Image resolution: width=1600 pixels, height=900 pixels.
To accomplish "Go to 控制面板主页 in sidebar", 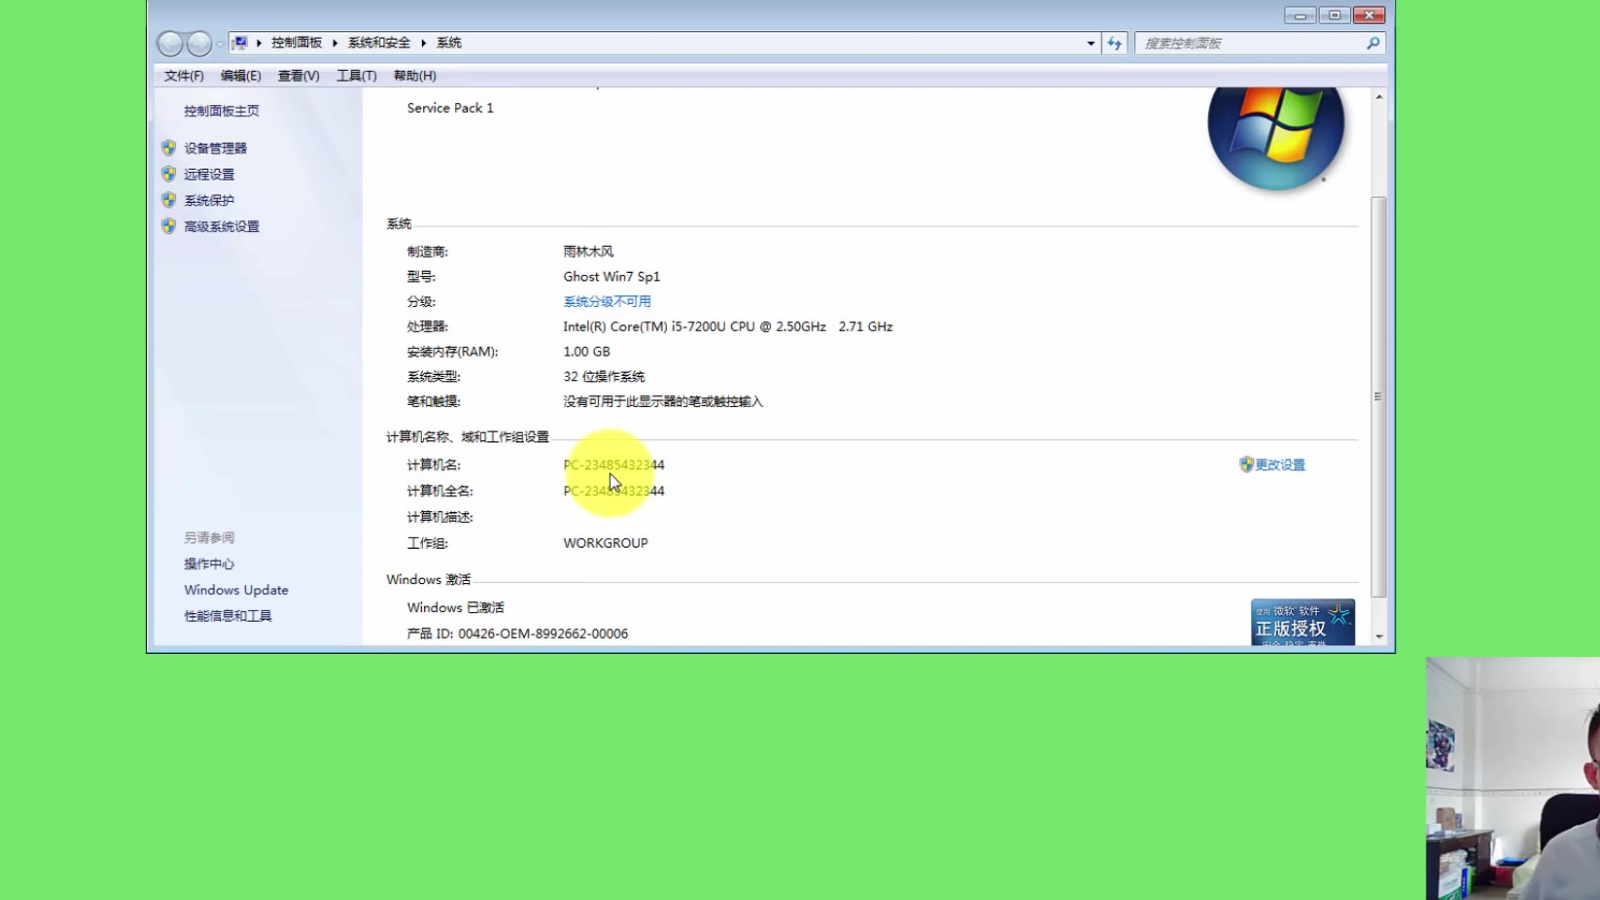I will [221, 111].
